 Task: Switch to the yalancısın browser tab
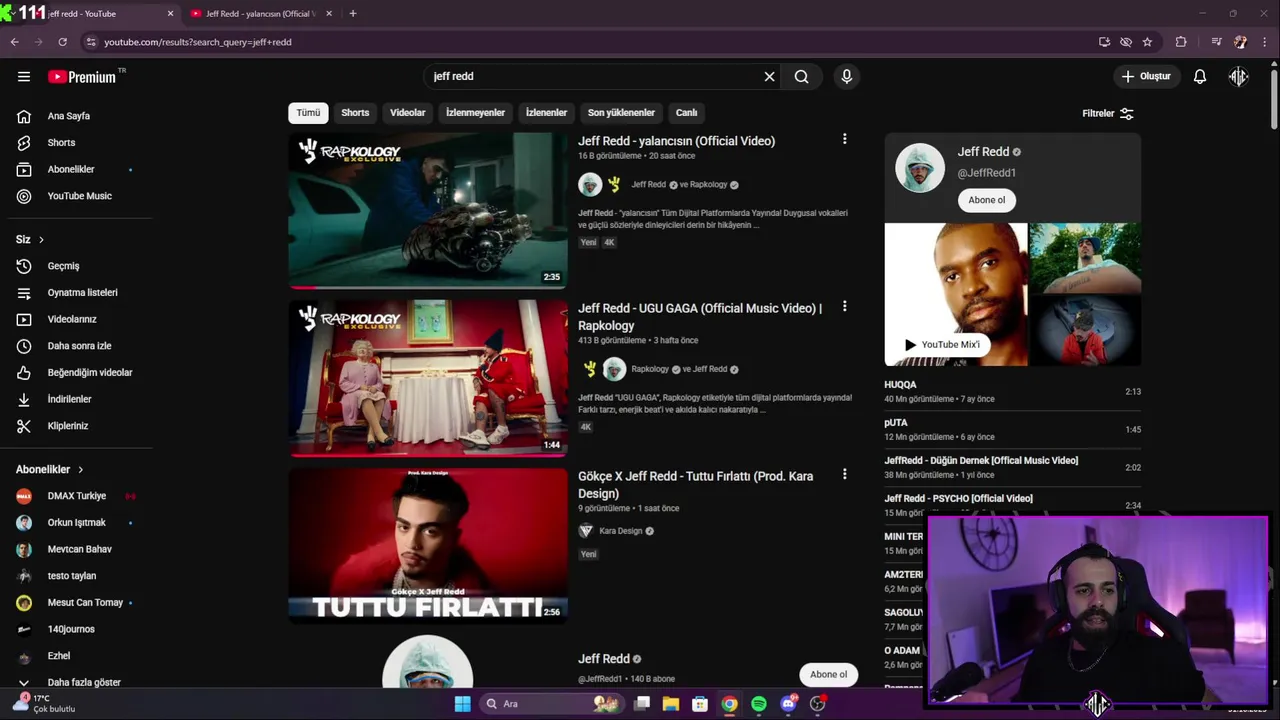tap(260, 14)
